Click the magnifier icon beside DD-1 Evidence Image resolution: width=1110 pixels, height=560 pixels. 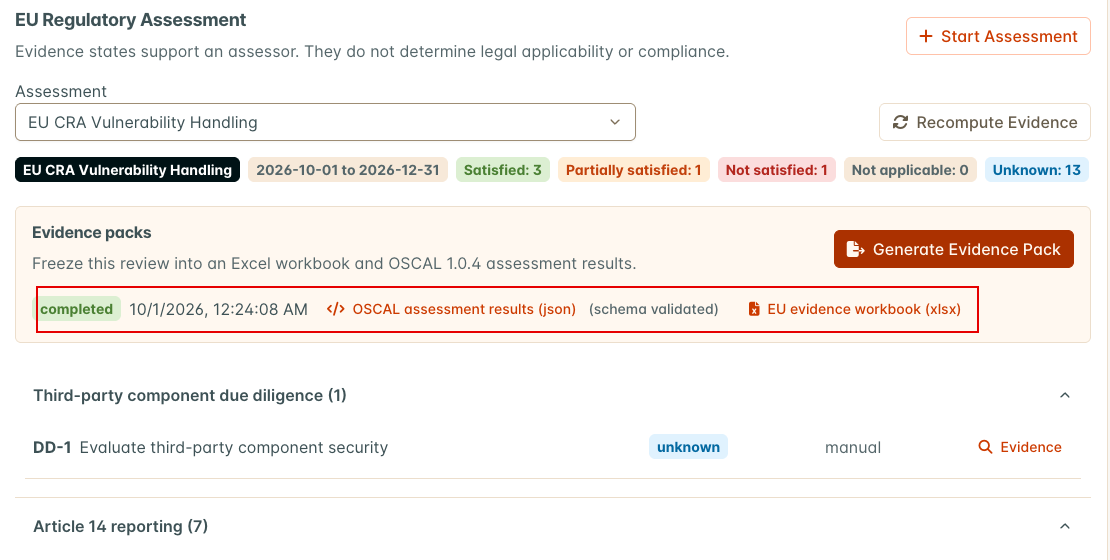(x=985, y=447)
